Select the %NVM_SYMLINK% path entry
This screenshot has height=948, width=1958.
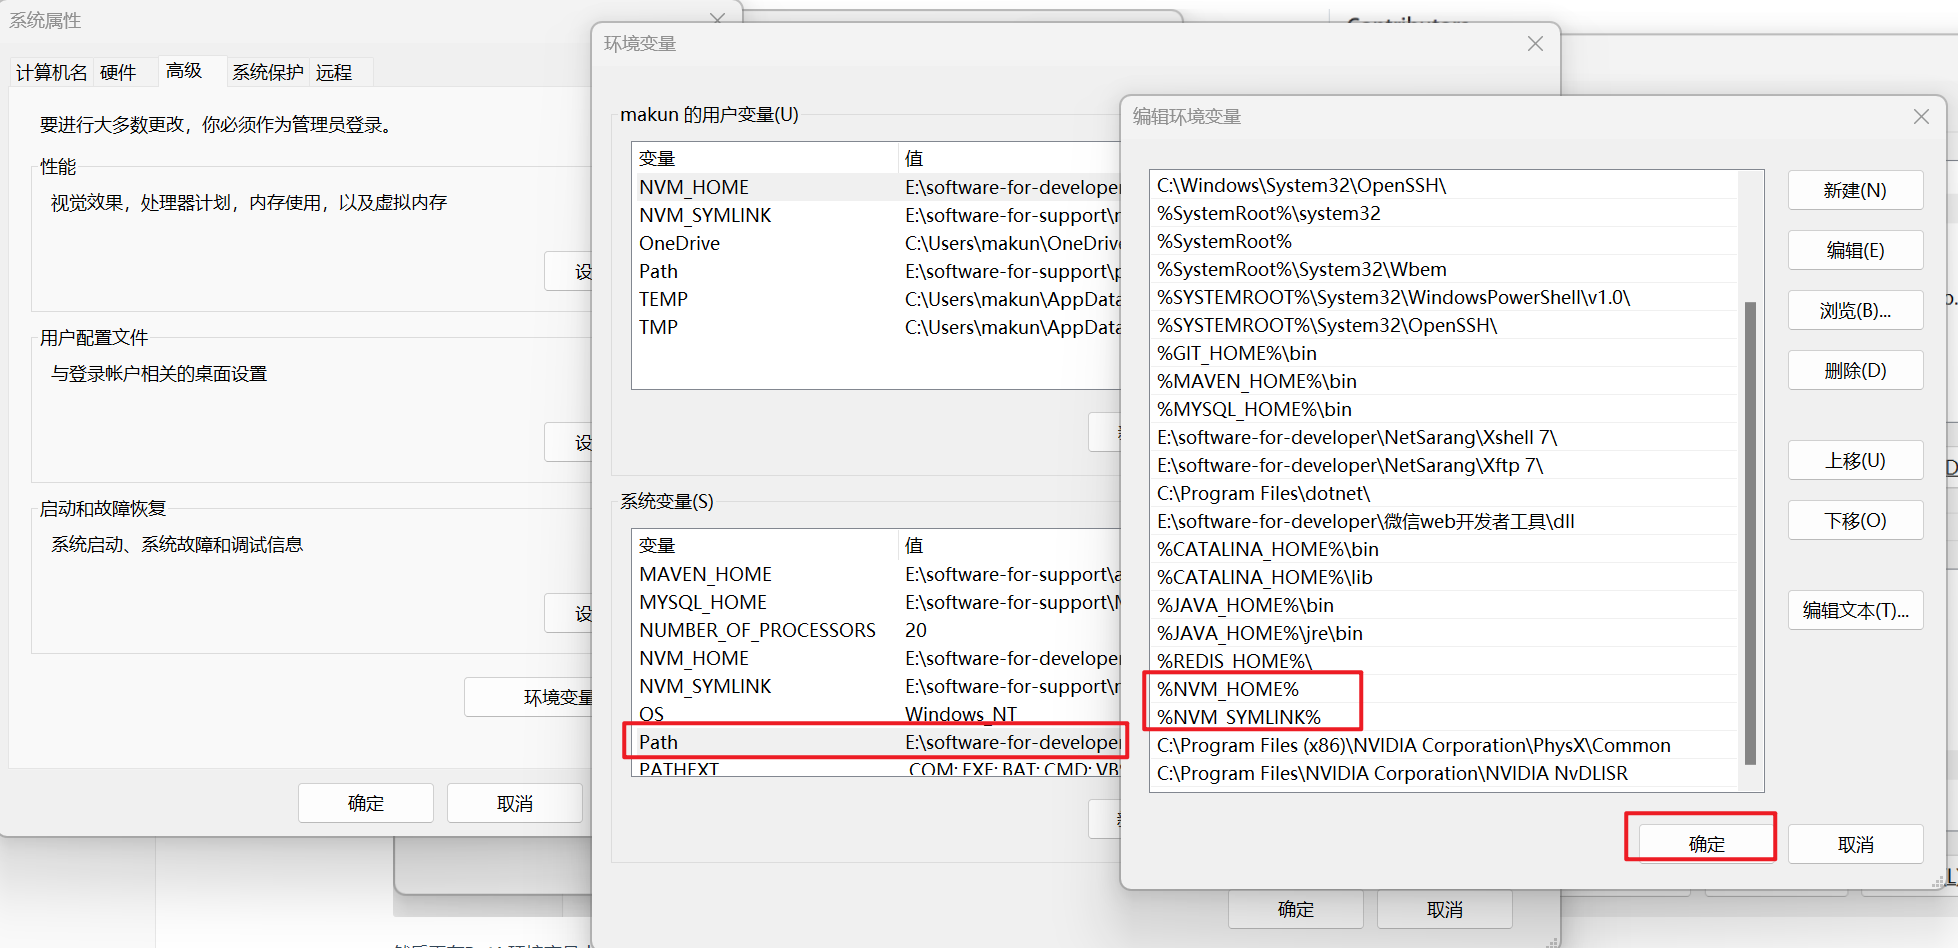(1444, 717)
